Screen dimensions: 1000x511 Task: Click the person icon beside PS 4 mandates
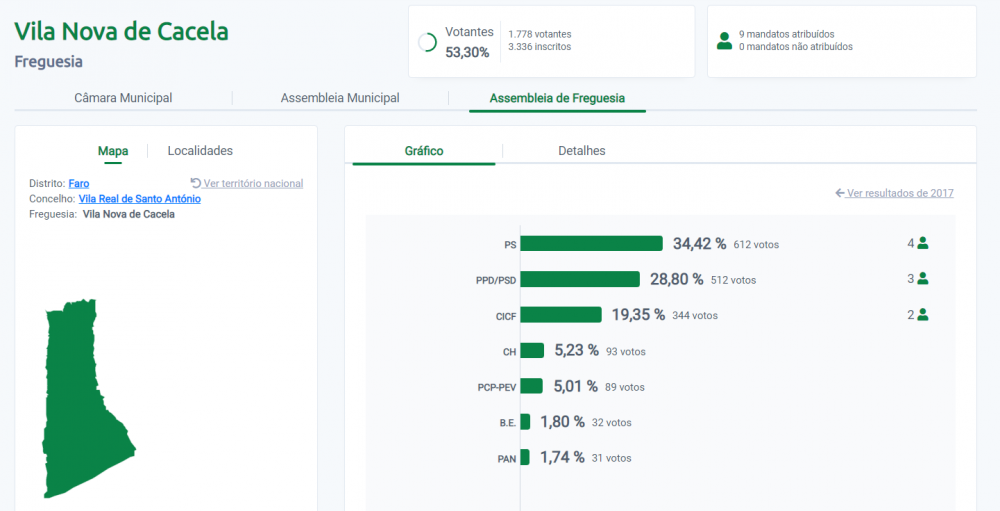(x=922, y=243)
